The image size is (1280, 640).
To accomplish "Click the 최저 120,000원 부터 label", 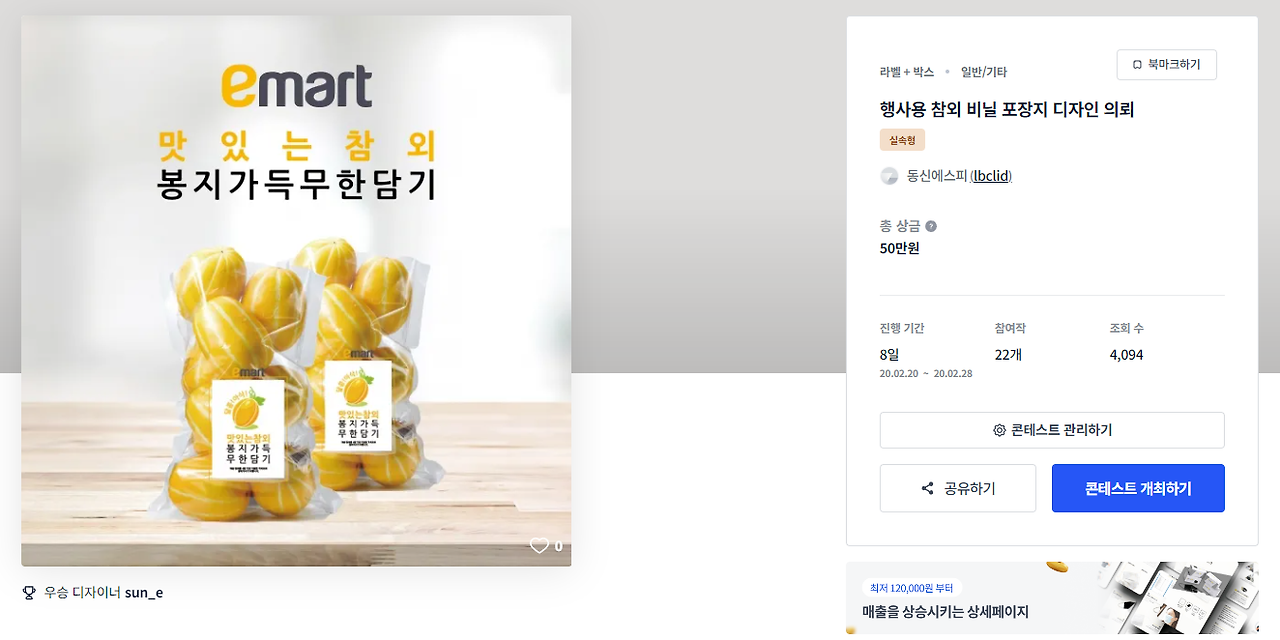I will point(911,587).
